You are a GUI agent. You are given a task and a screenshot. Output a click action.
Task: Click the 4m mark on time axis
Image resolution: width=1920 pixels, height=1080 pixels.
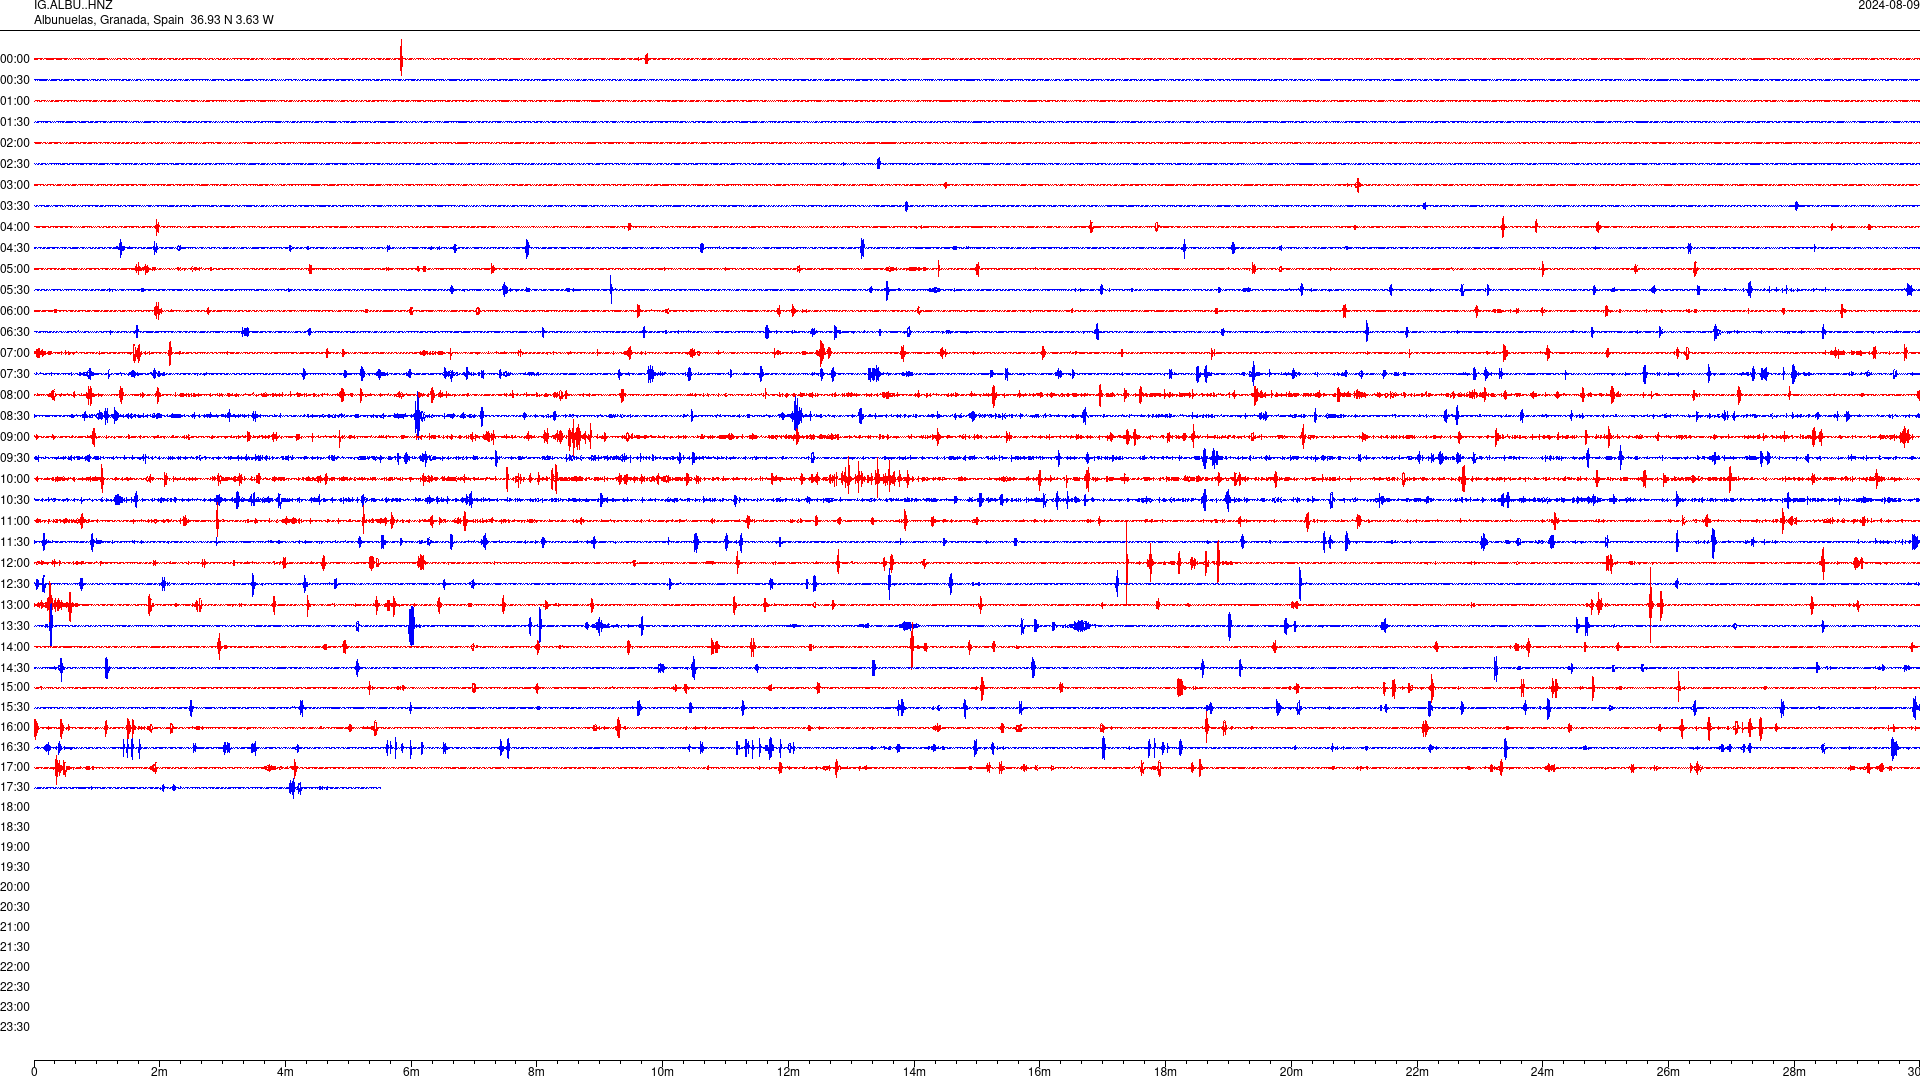coord(285,1072)
